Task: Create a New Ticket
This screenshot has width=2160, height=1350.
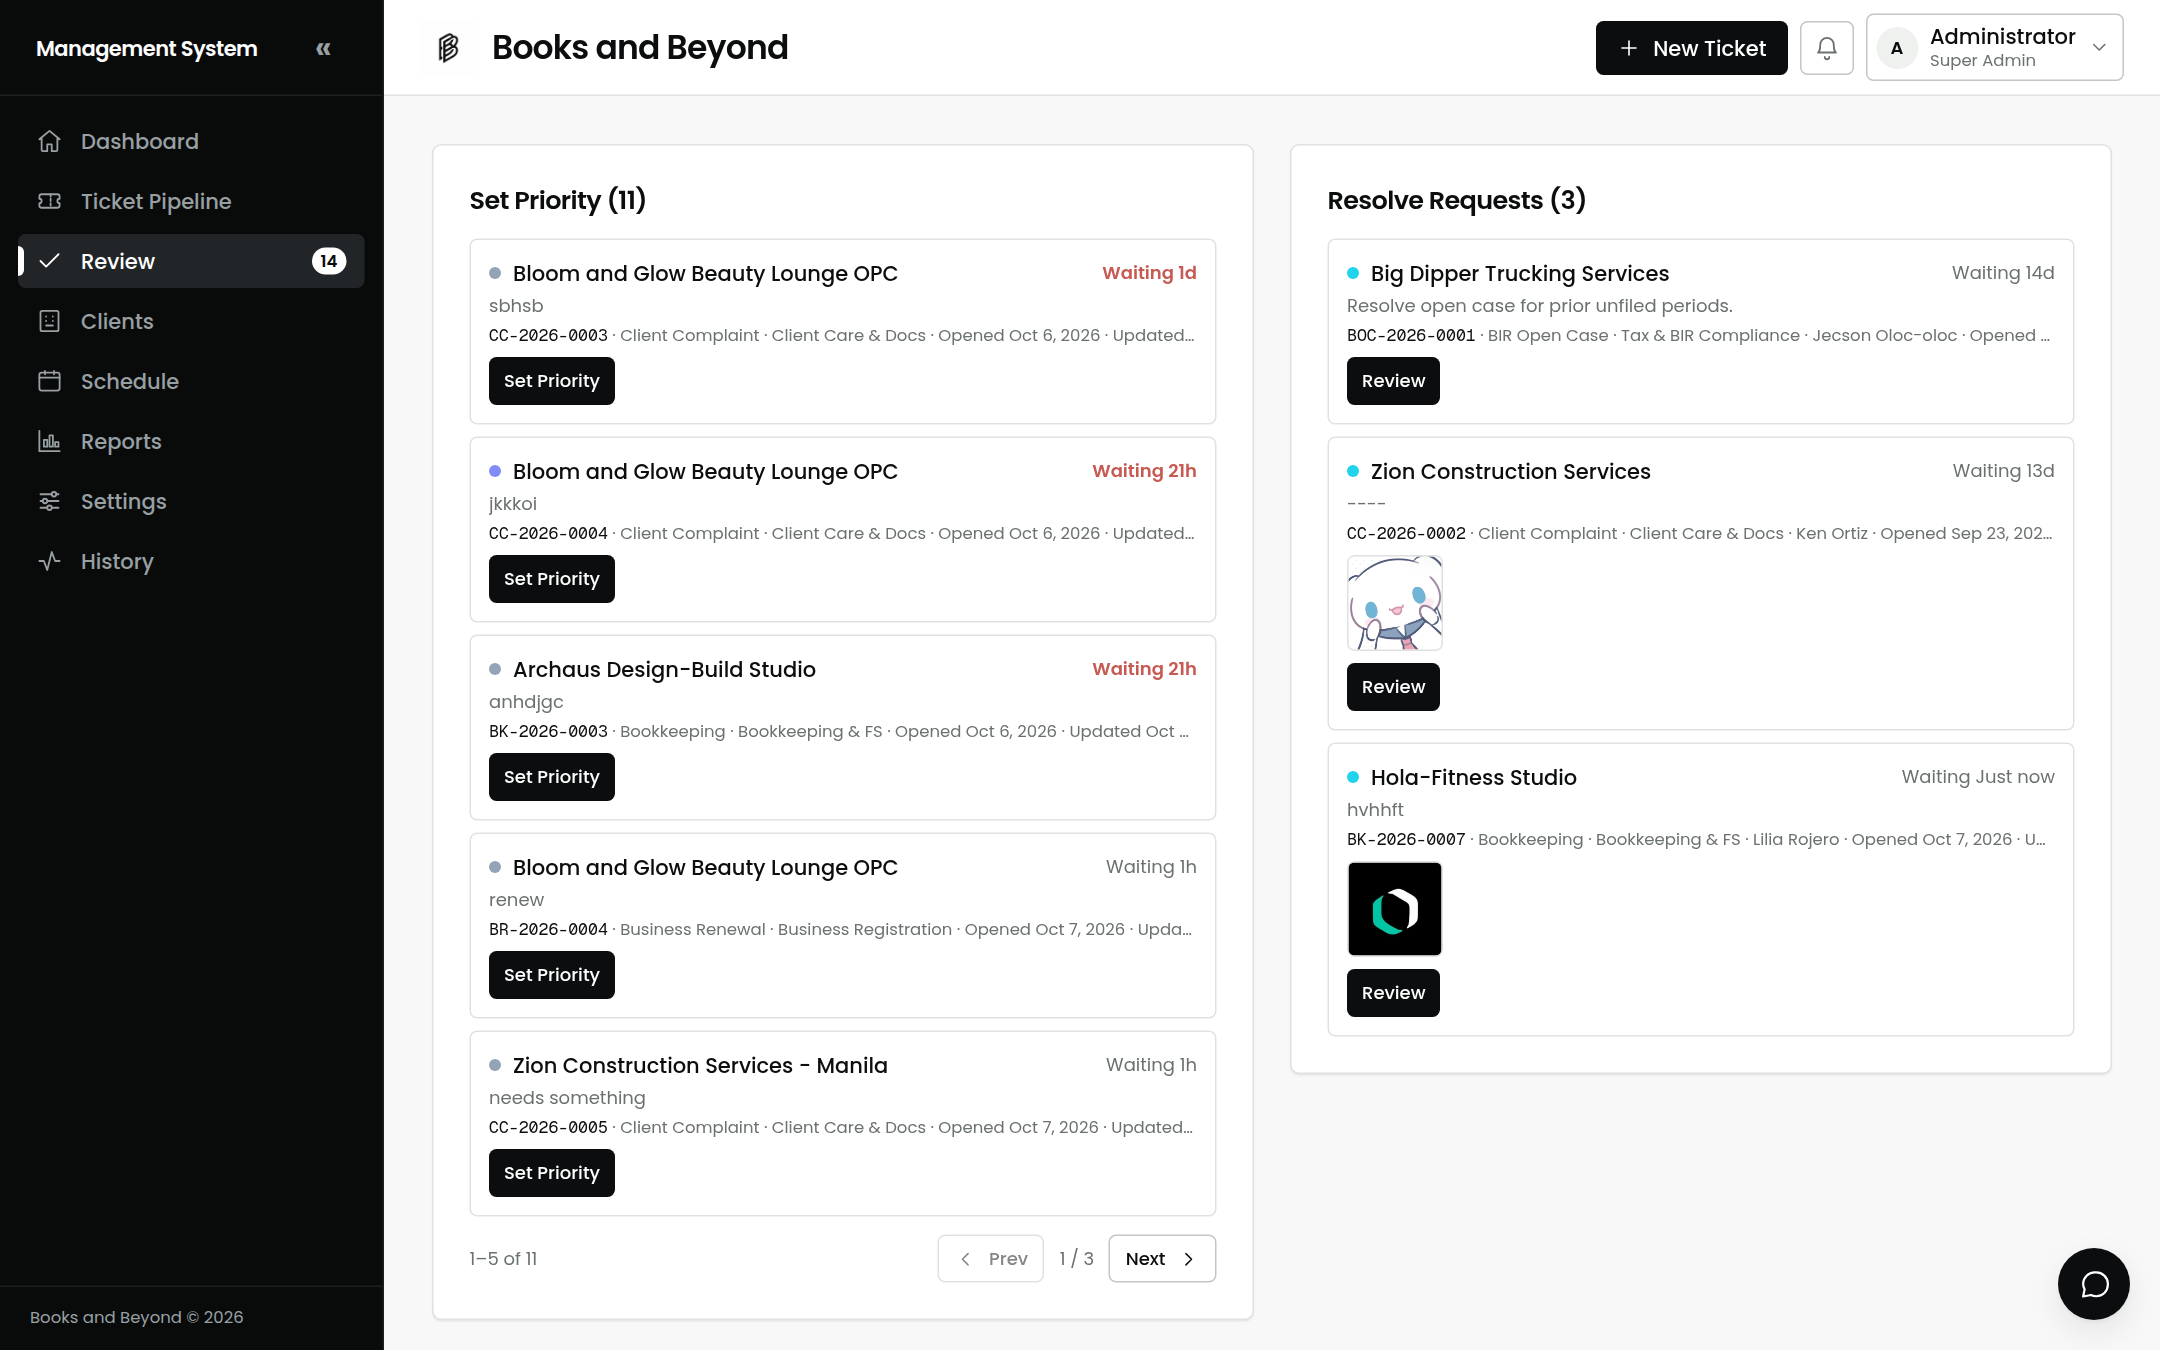Action: click(x=1691, y=48)
